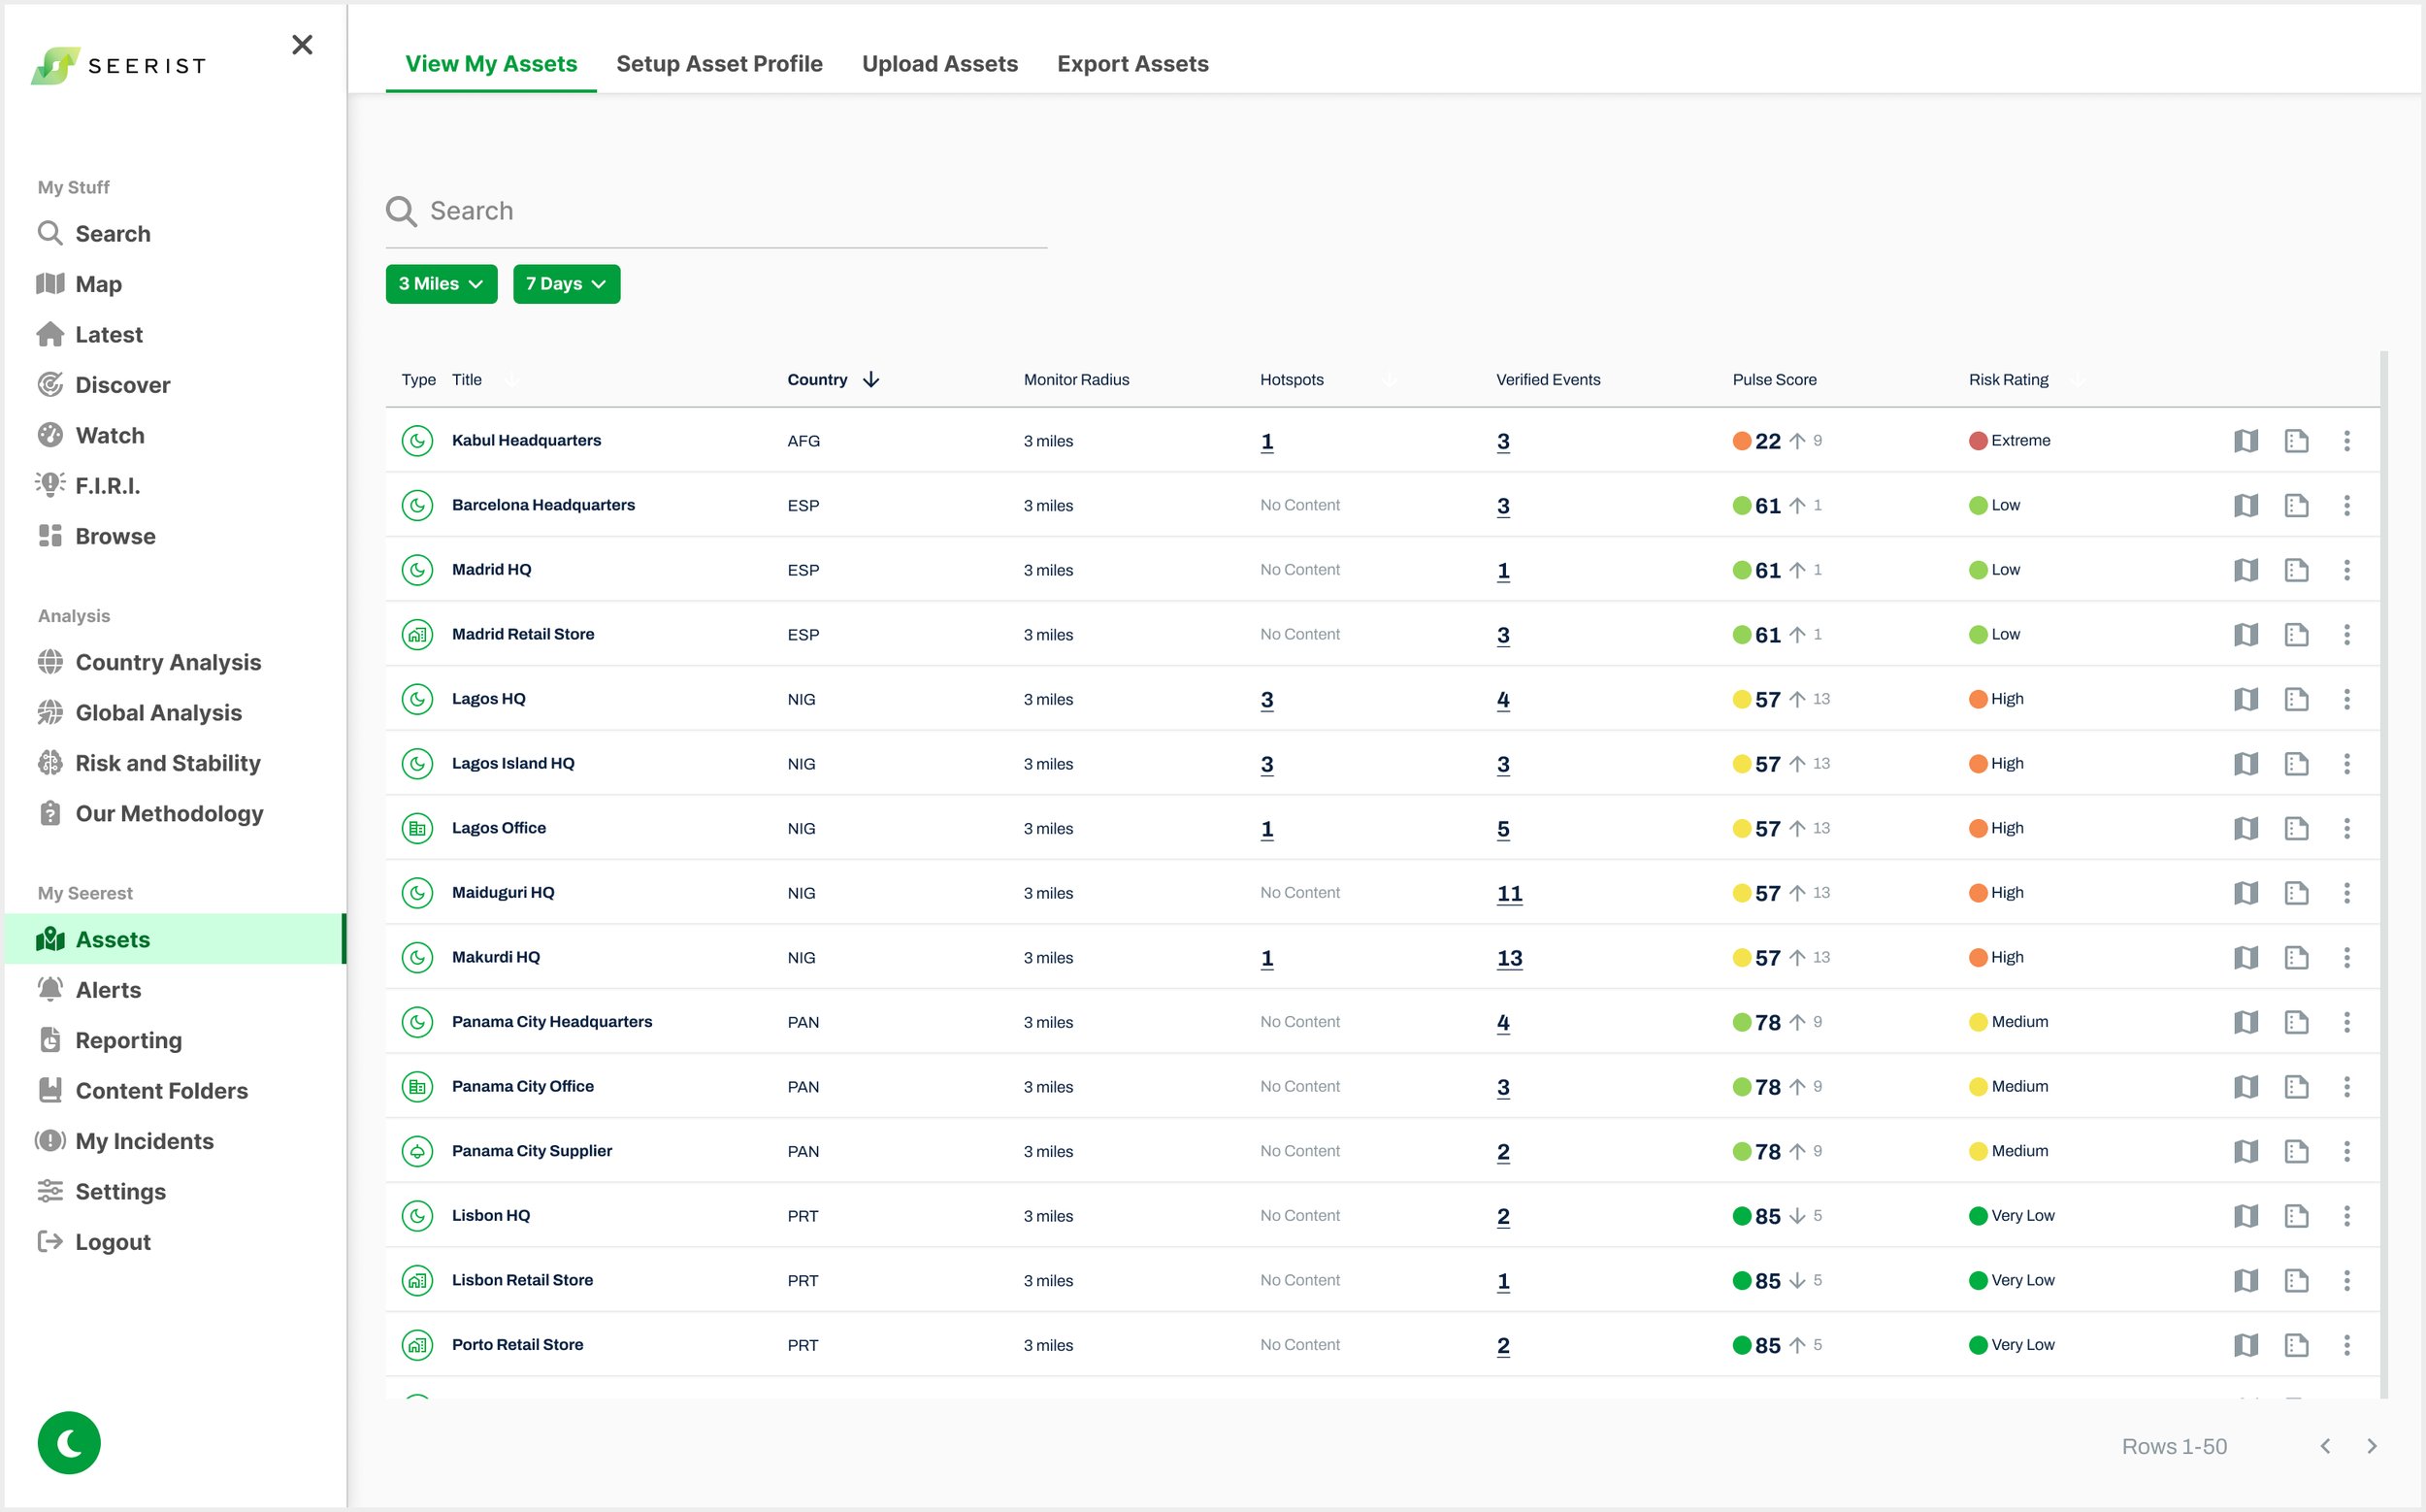2426x1512 pixels.
Task: Expand the 7 Days period dropdown
Action: [566, 284]
